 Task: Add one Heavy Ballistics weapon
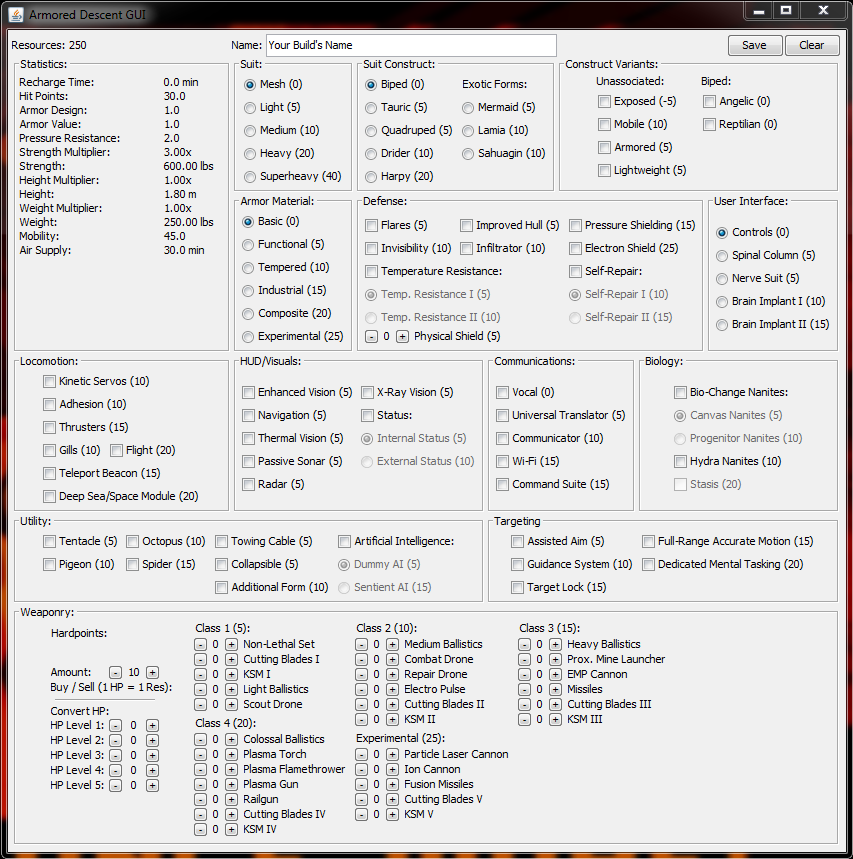pyautogui.click(x=555, y=644)
